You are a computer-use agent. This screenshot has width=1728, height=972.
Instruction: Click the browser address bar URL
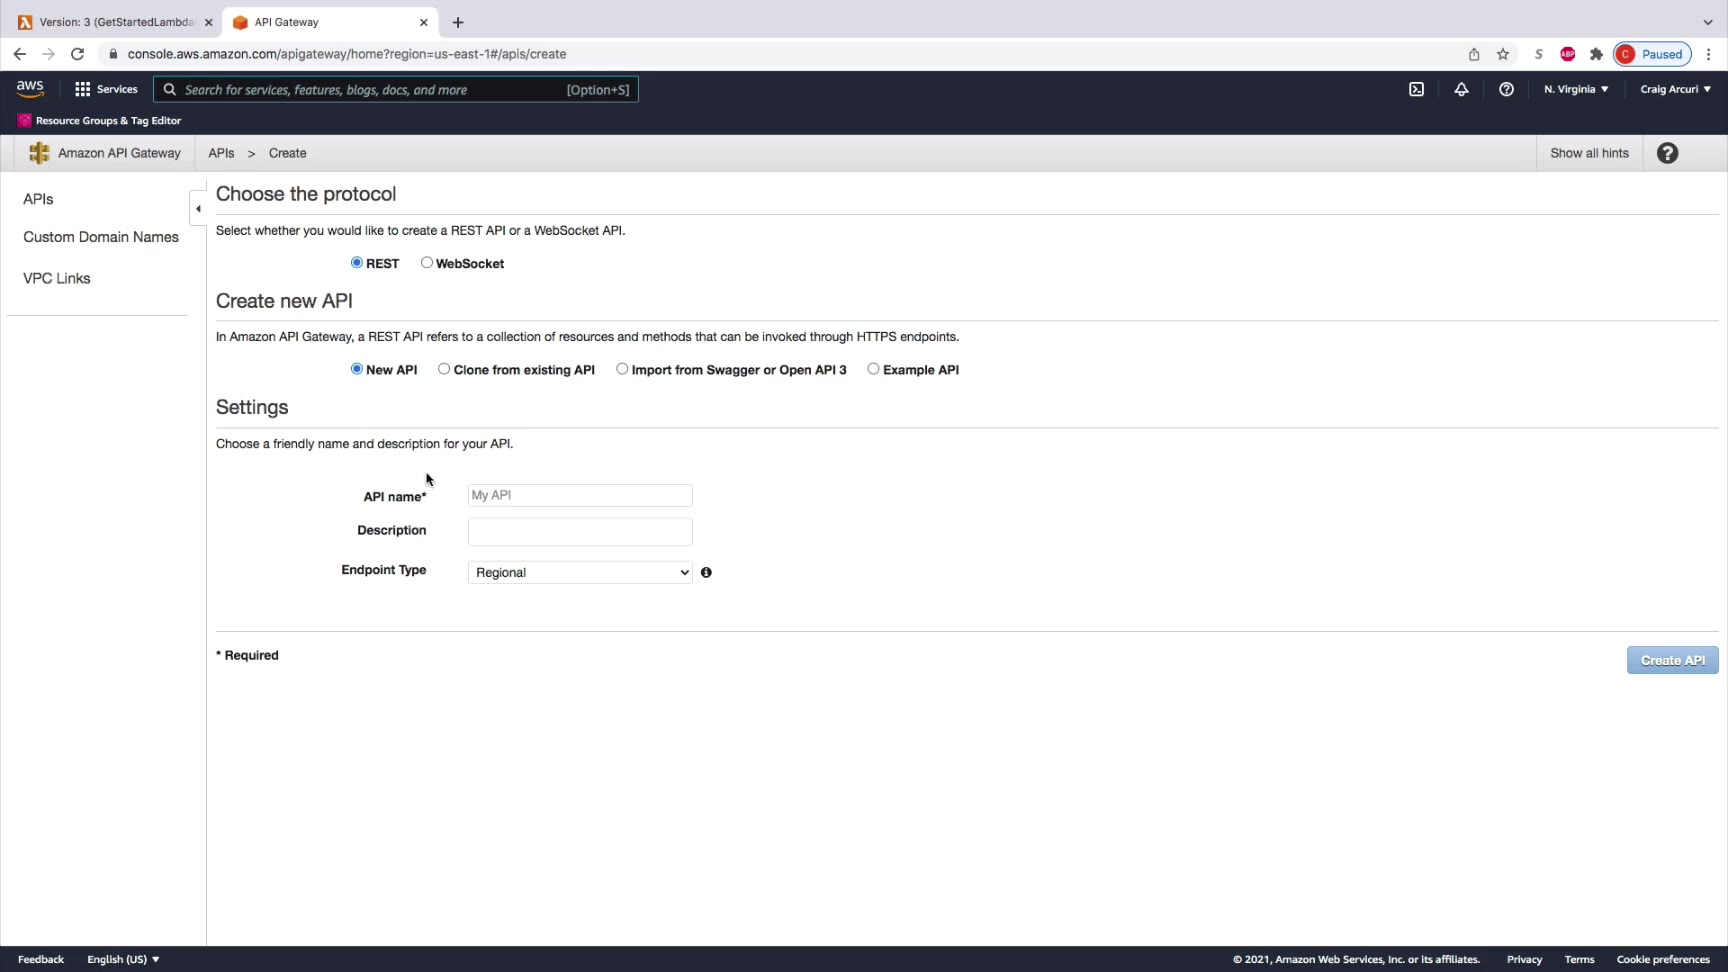pyautogui.click(x=347, y=54)
